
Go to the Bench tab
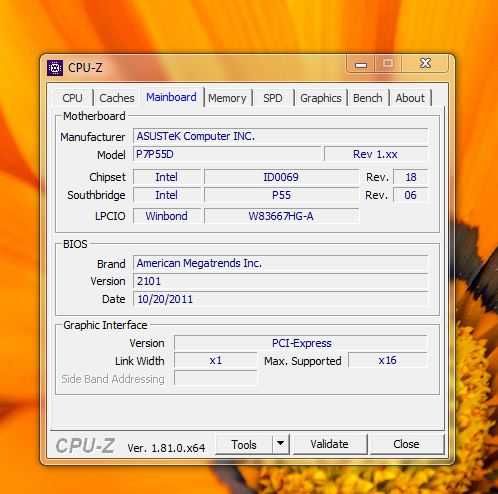[x=368, y=98]
